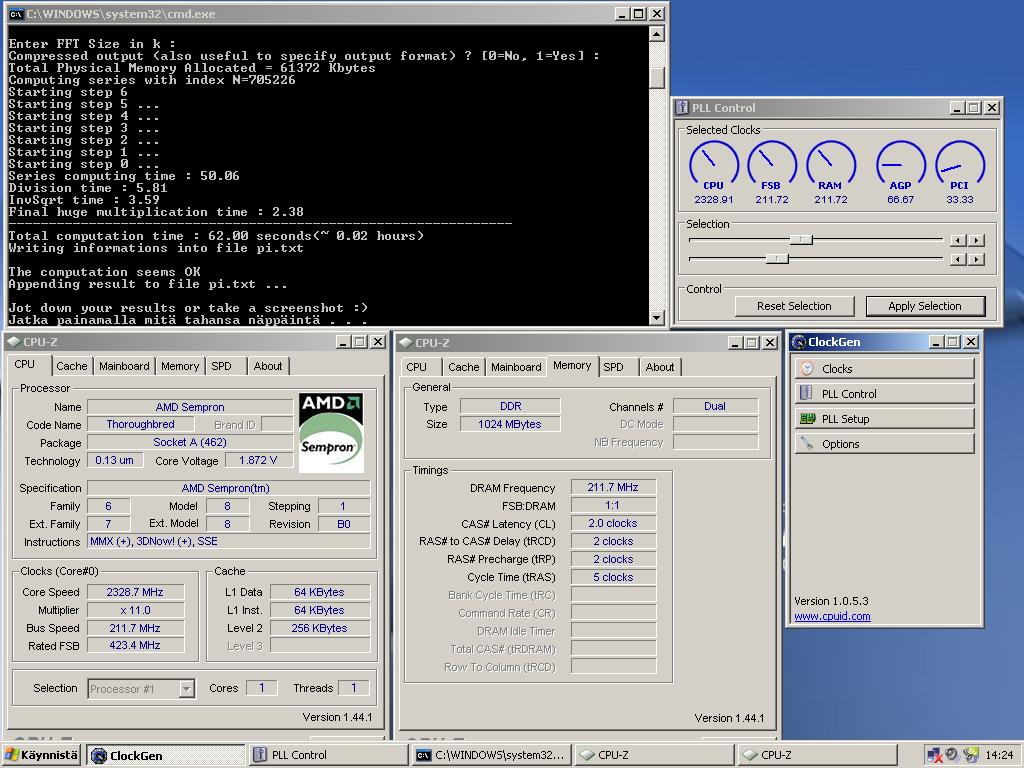The width and height of the screenshot is (1024, 768).
Task: Click the PLL Control icon in ClockGen list
Action: coord(807,393)
